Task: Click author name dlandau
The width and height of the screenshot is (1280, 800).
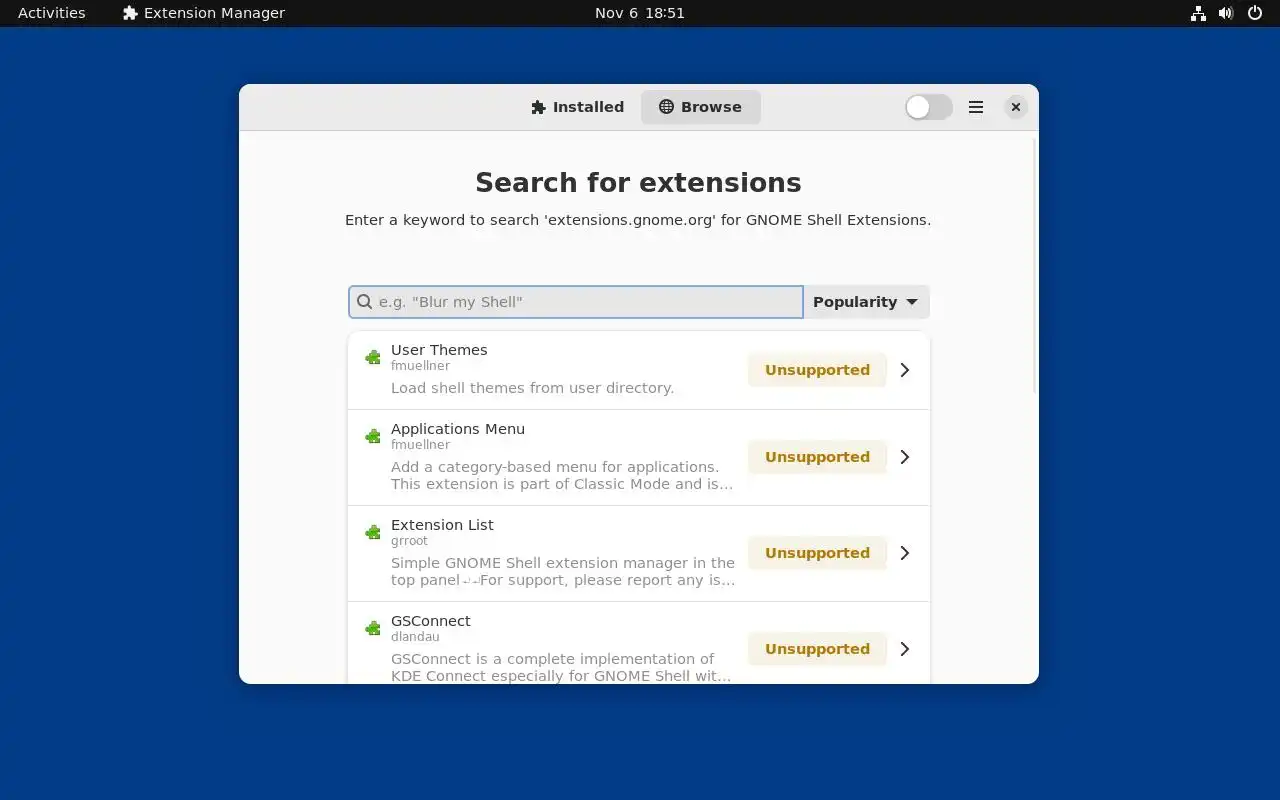Action: click(415, 637)
